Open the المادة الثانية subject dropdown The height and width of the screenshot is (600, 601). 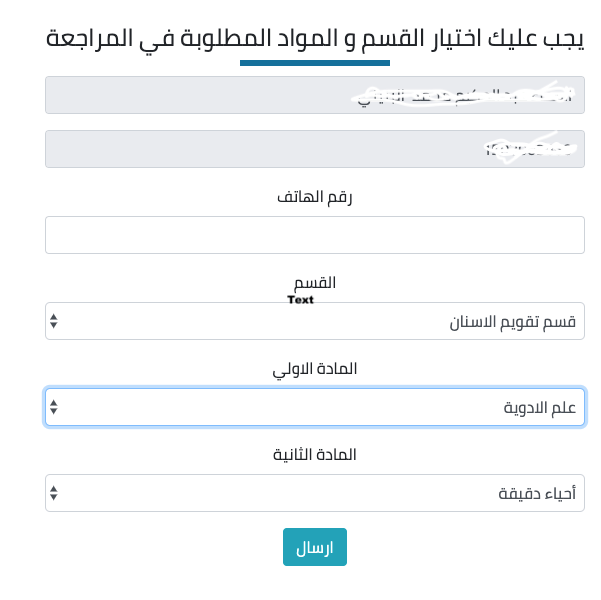tap(314, 493)
